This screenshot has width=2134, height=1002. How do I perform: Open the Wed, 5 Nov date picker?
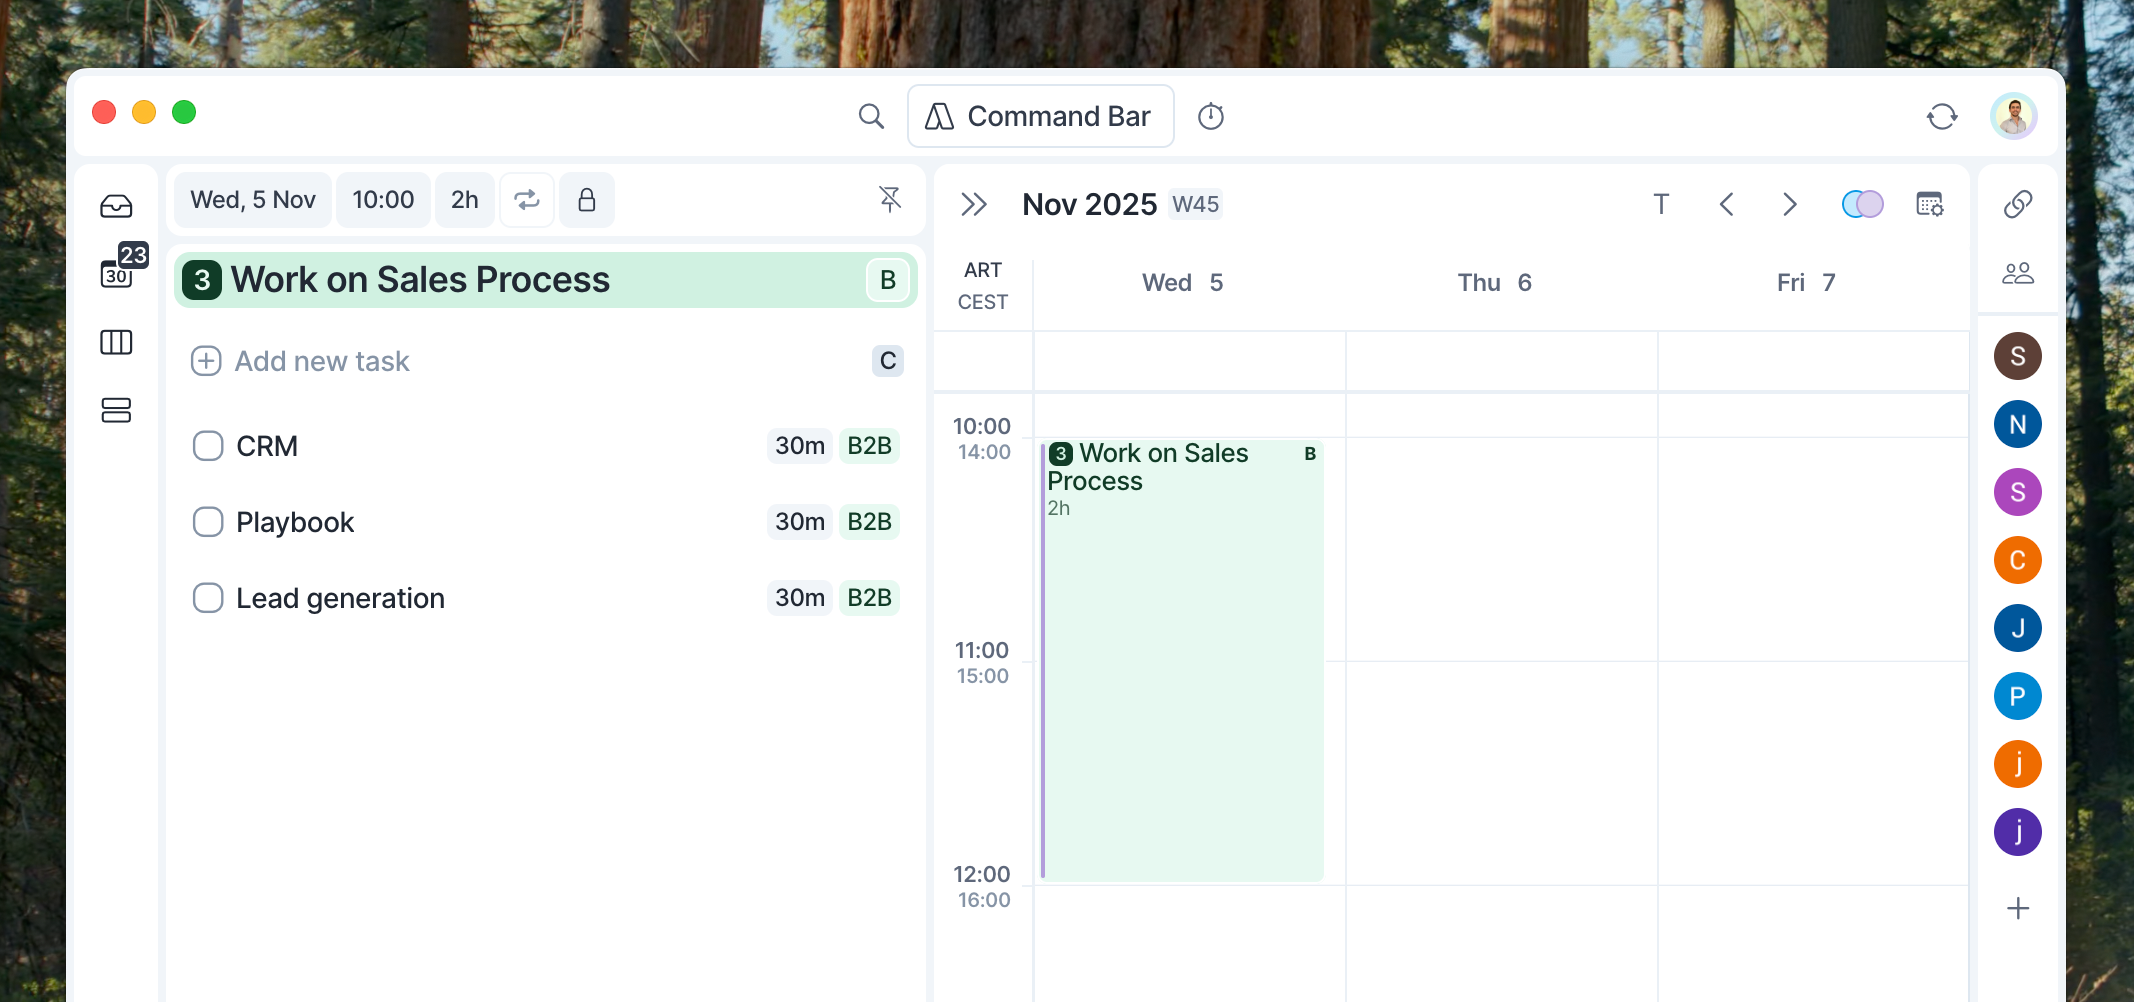[253, 200]
